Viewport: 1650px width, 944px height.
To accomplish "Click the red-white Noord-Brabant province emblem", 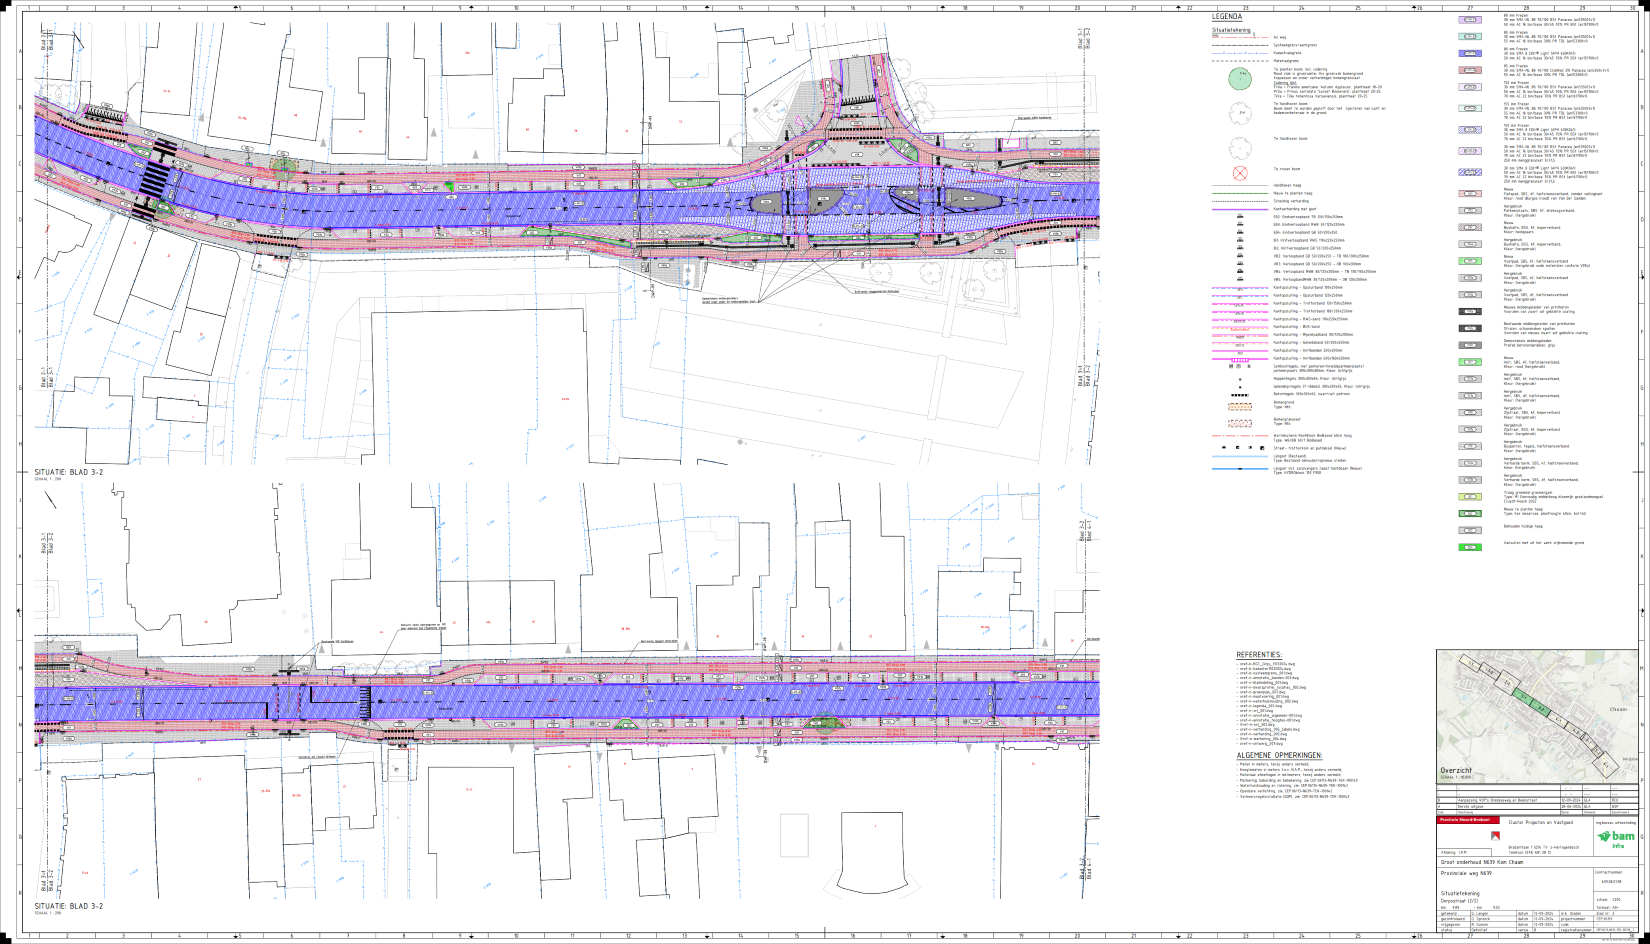I will coord(1496,836).
